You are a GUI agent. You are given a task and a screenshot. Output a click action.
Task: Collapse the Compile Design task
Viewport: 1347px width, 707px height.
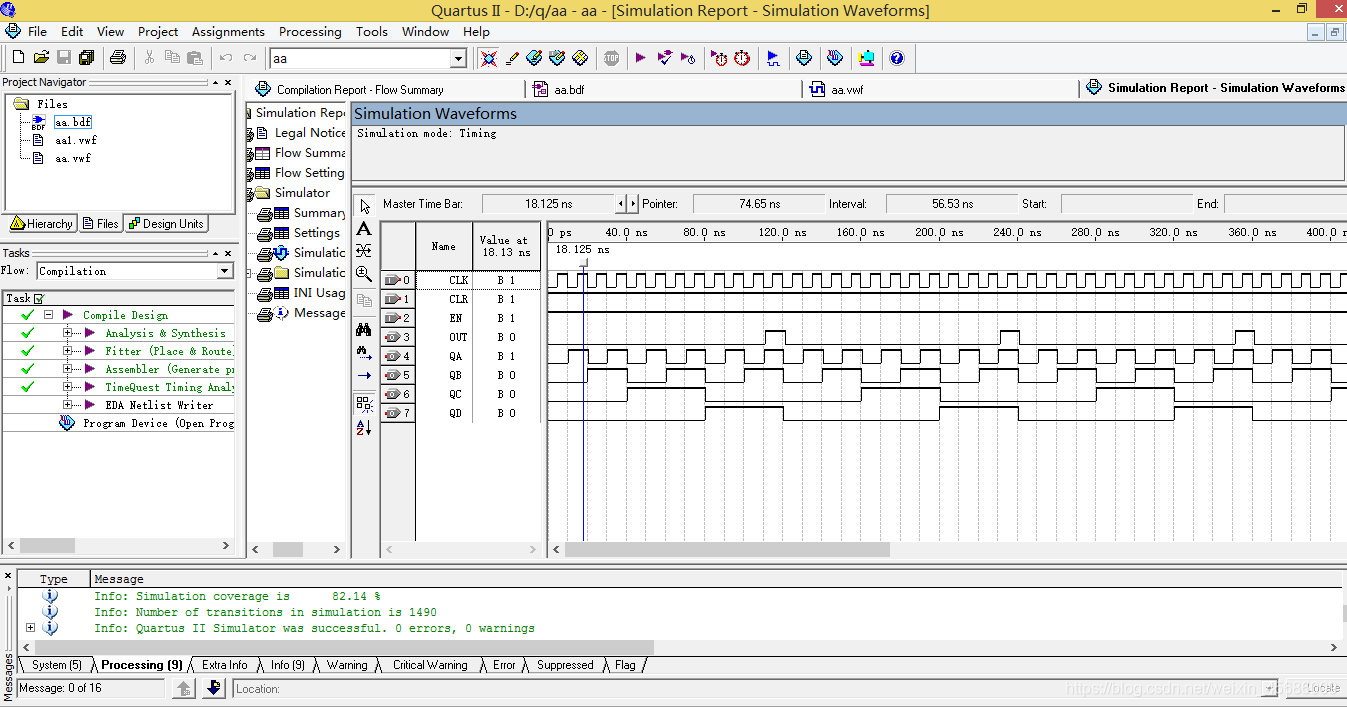[47, 315]
